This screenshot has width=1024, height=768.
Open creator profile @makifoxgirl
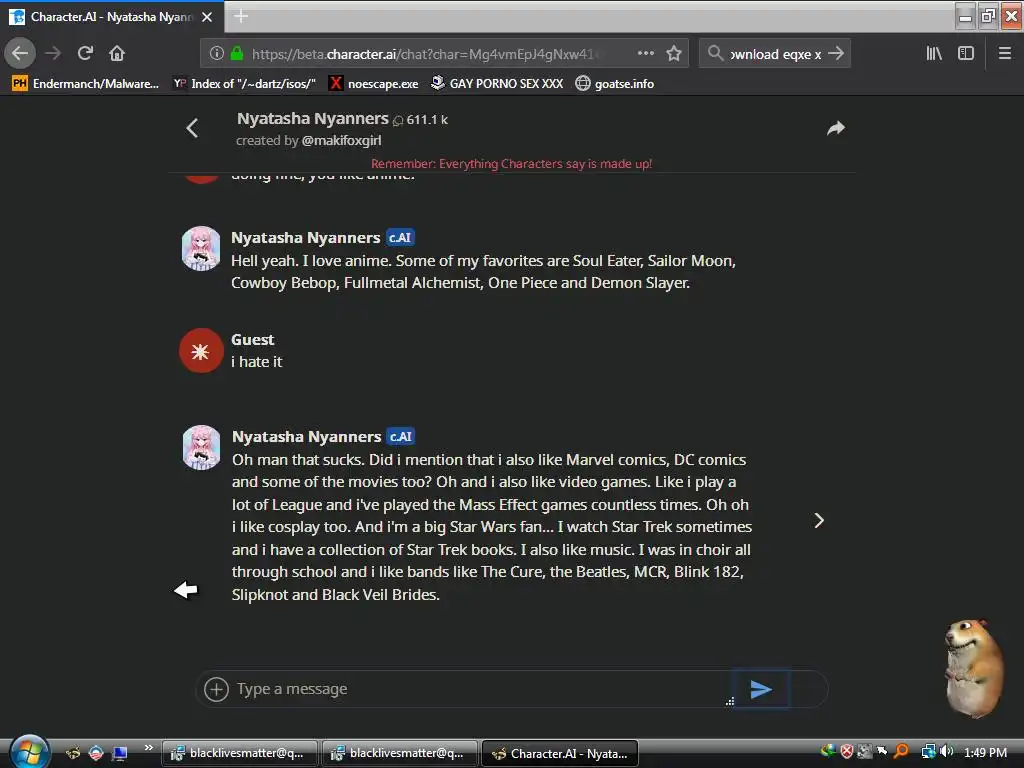coord(341,140)
